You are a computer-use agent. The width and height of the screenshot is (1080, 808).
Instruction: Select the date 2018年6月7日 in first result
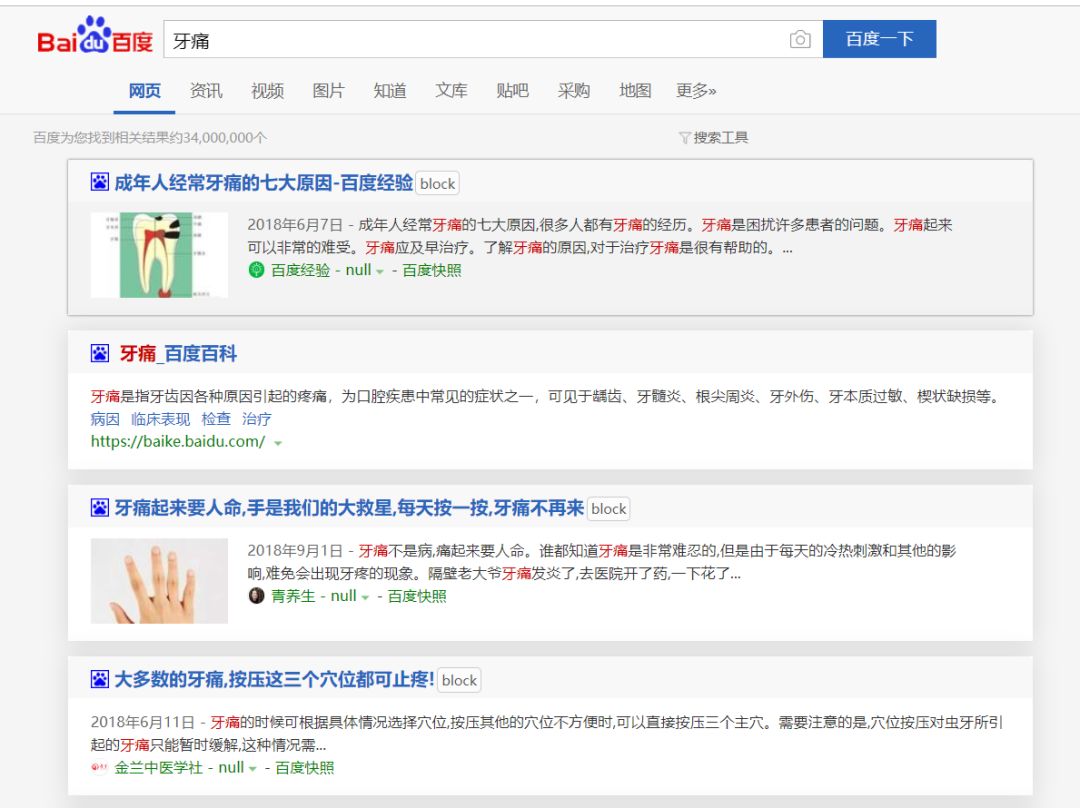pyautogui.click(x=295, y=225)
